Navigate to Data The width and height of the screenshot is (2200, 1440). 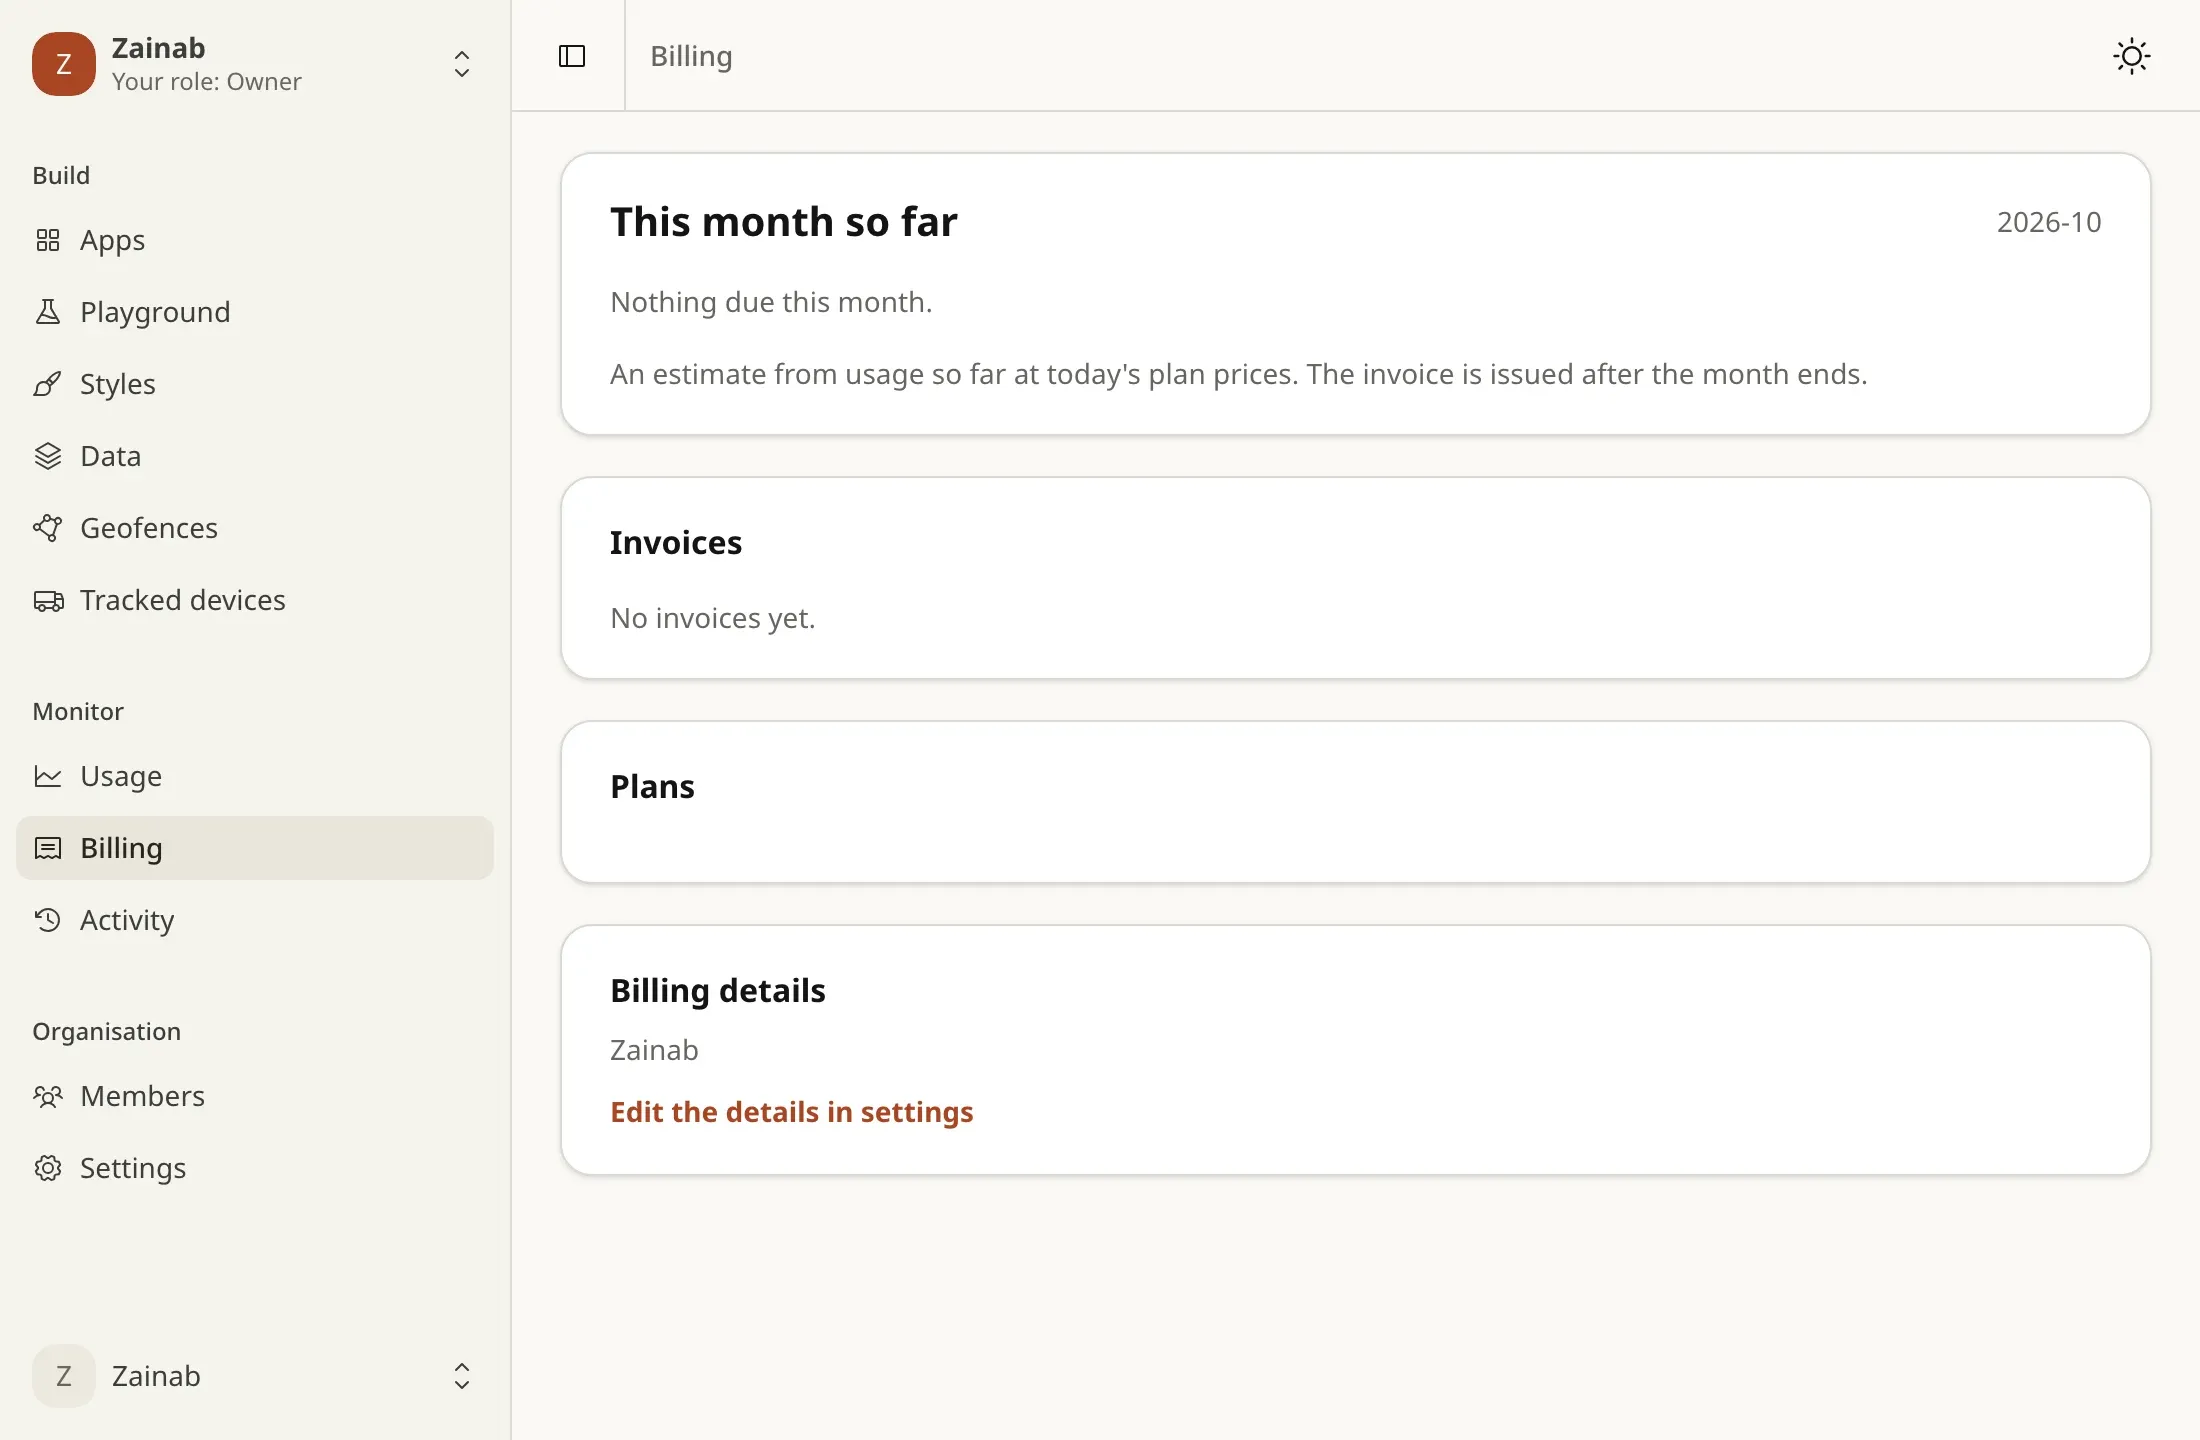(255, 456)
